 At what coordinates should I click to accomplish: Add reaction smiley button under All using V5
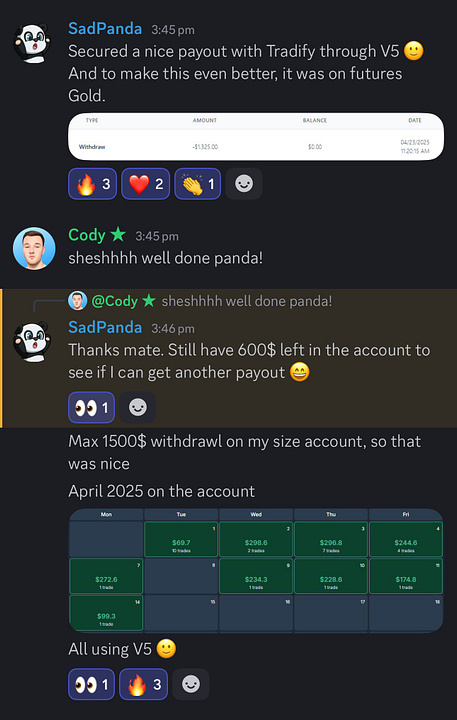(x=191, y=685)
